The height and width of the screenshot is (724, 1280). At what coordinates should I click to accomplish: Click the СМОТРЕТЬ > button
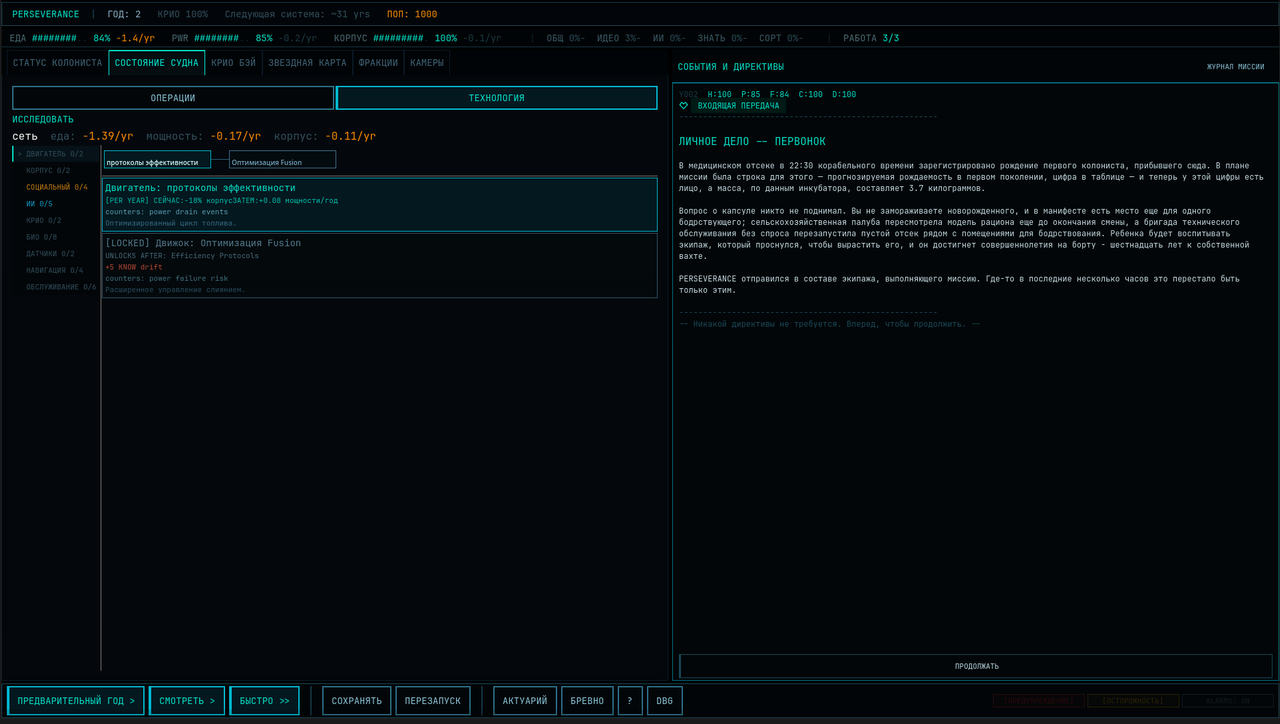[187, 701]
